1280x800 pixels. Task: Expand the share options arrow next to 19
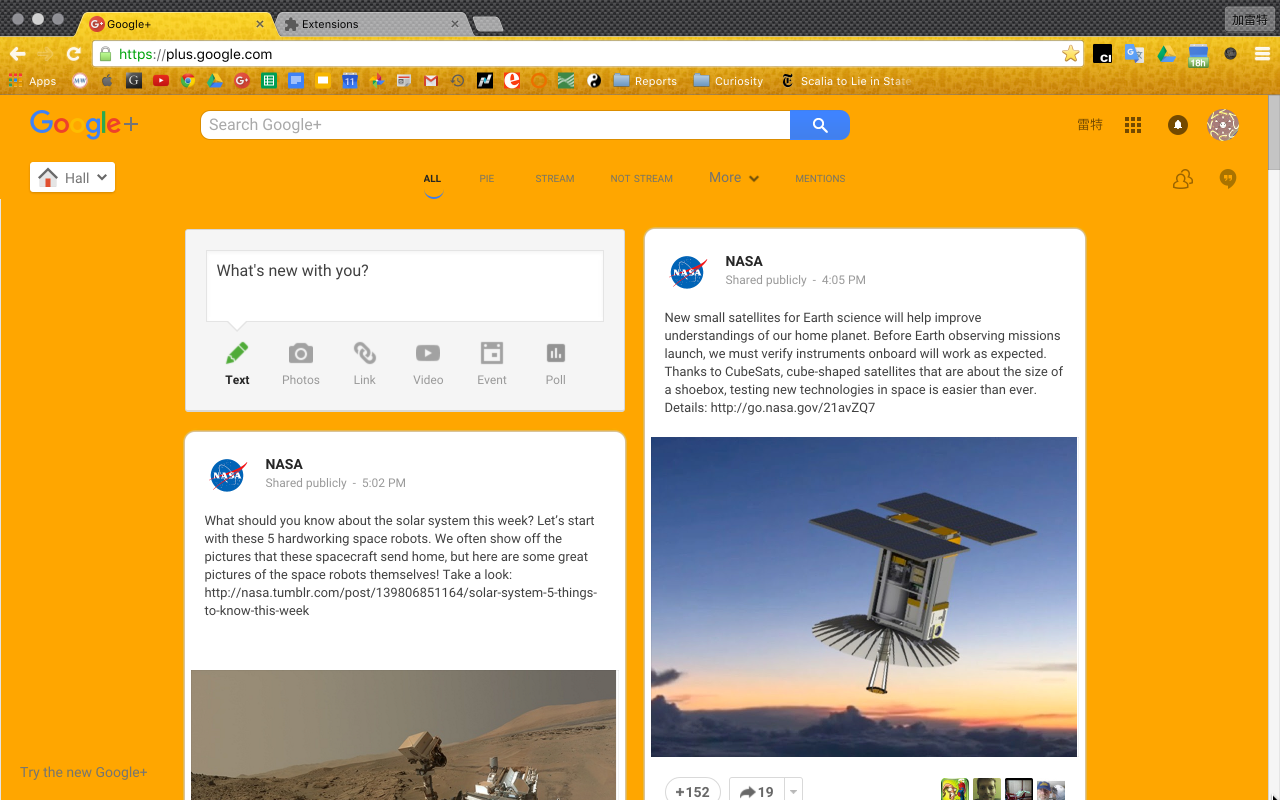click(794, 791)
